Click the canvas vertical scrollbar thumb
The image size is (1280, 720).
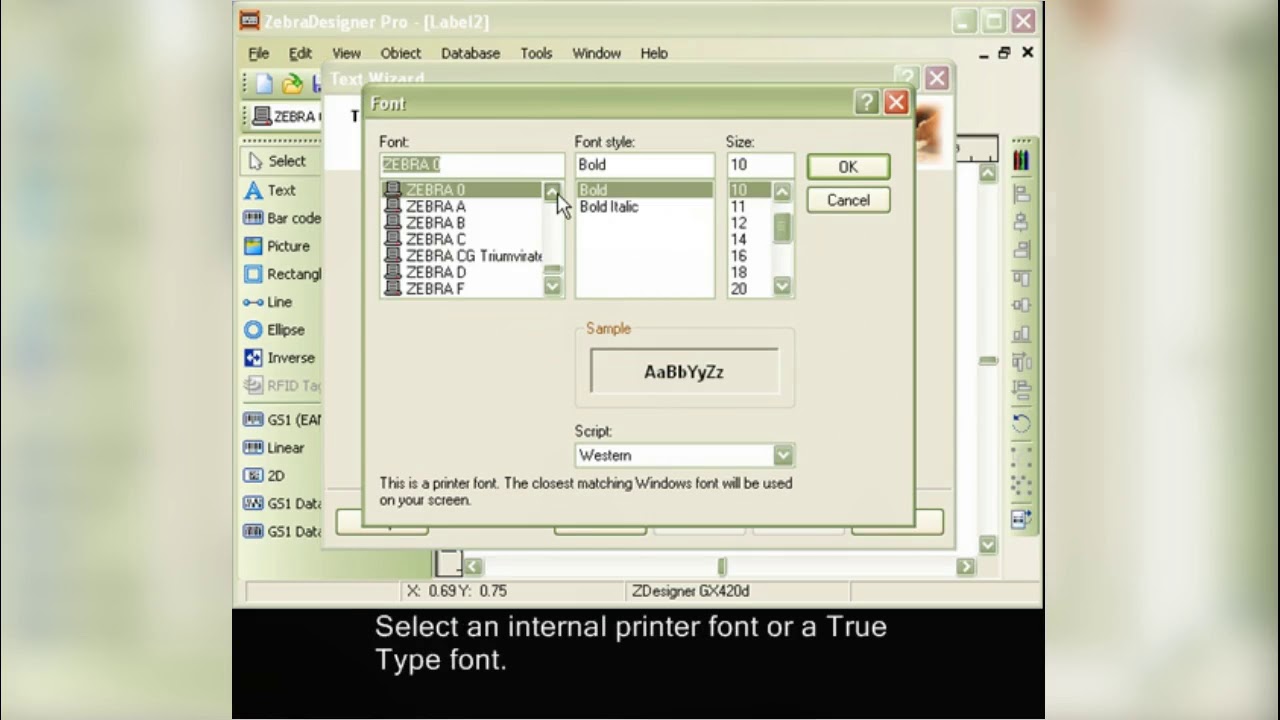click(x=988, y=361)
